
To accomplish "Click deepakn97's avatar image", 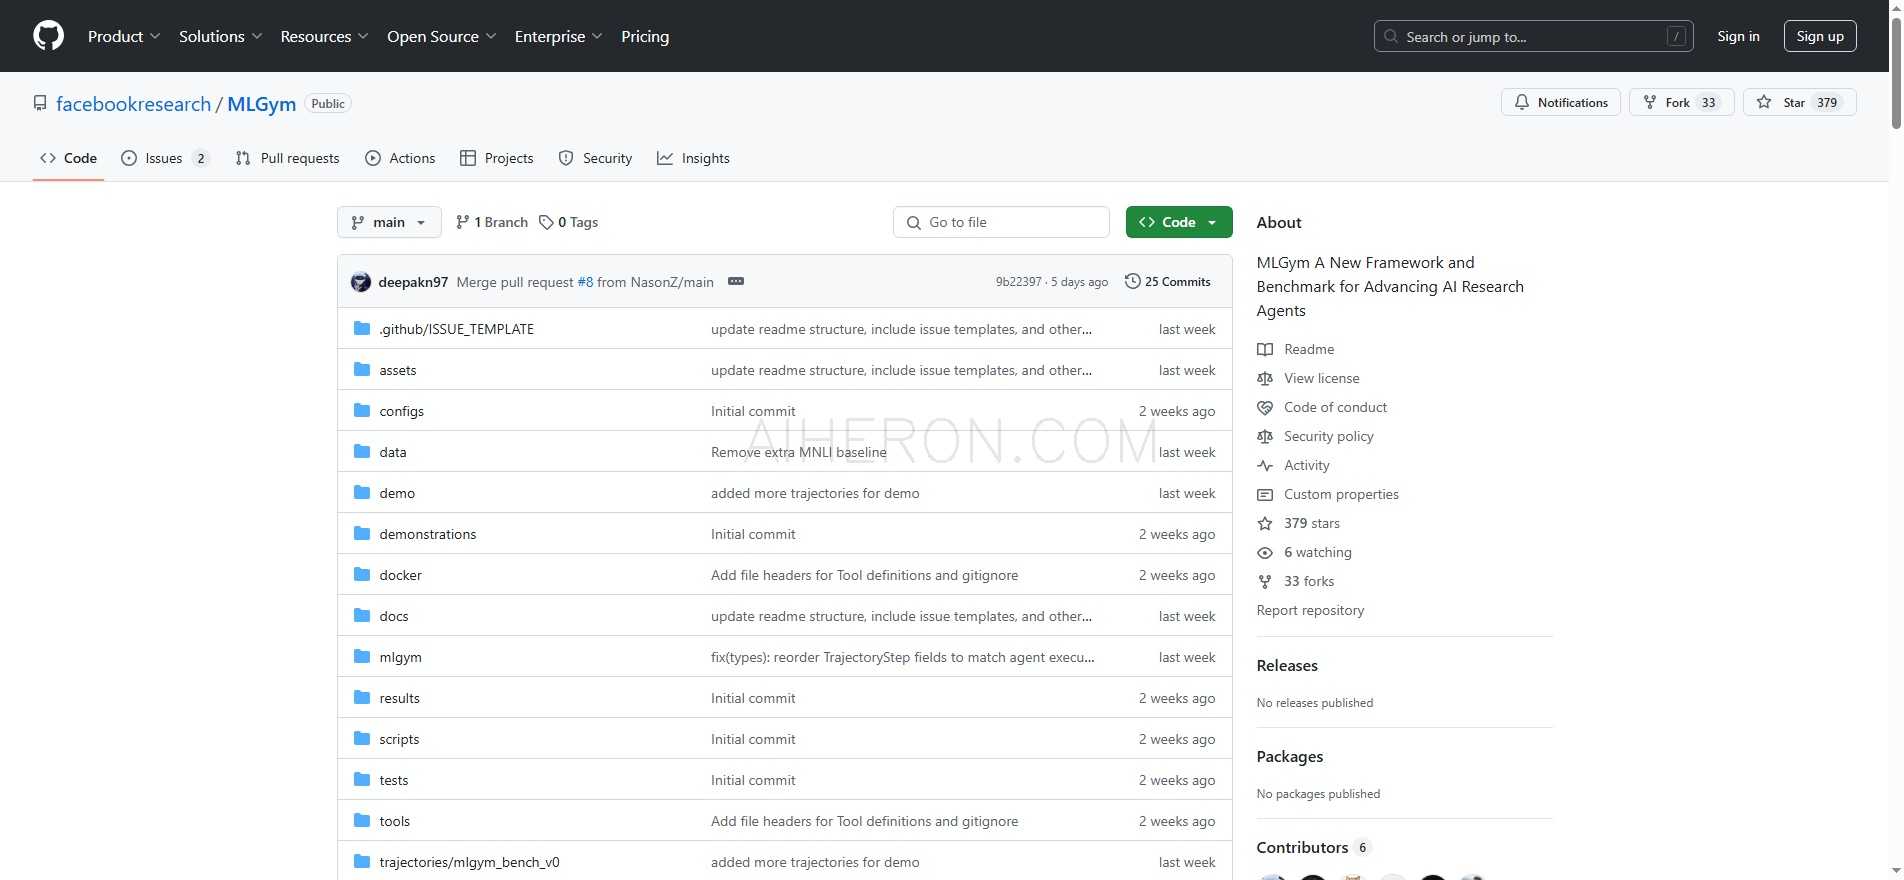I will tap(361, 282).
